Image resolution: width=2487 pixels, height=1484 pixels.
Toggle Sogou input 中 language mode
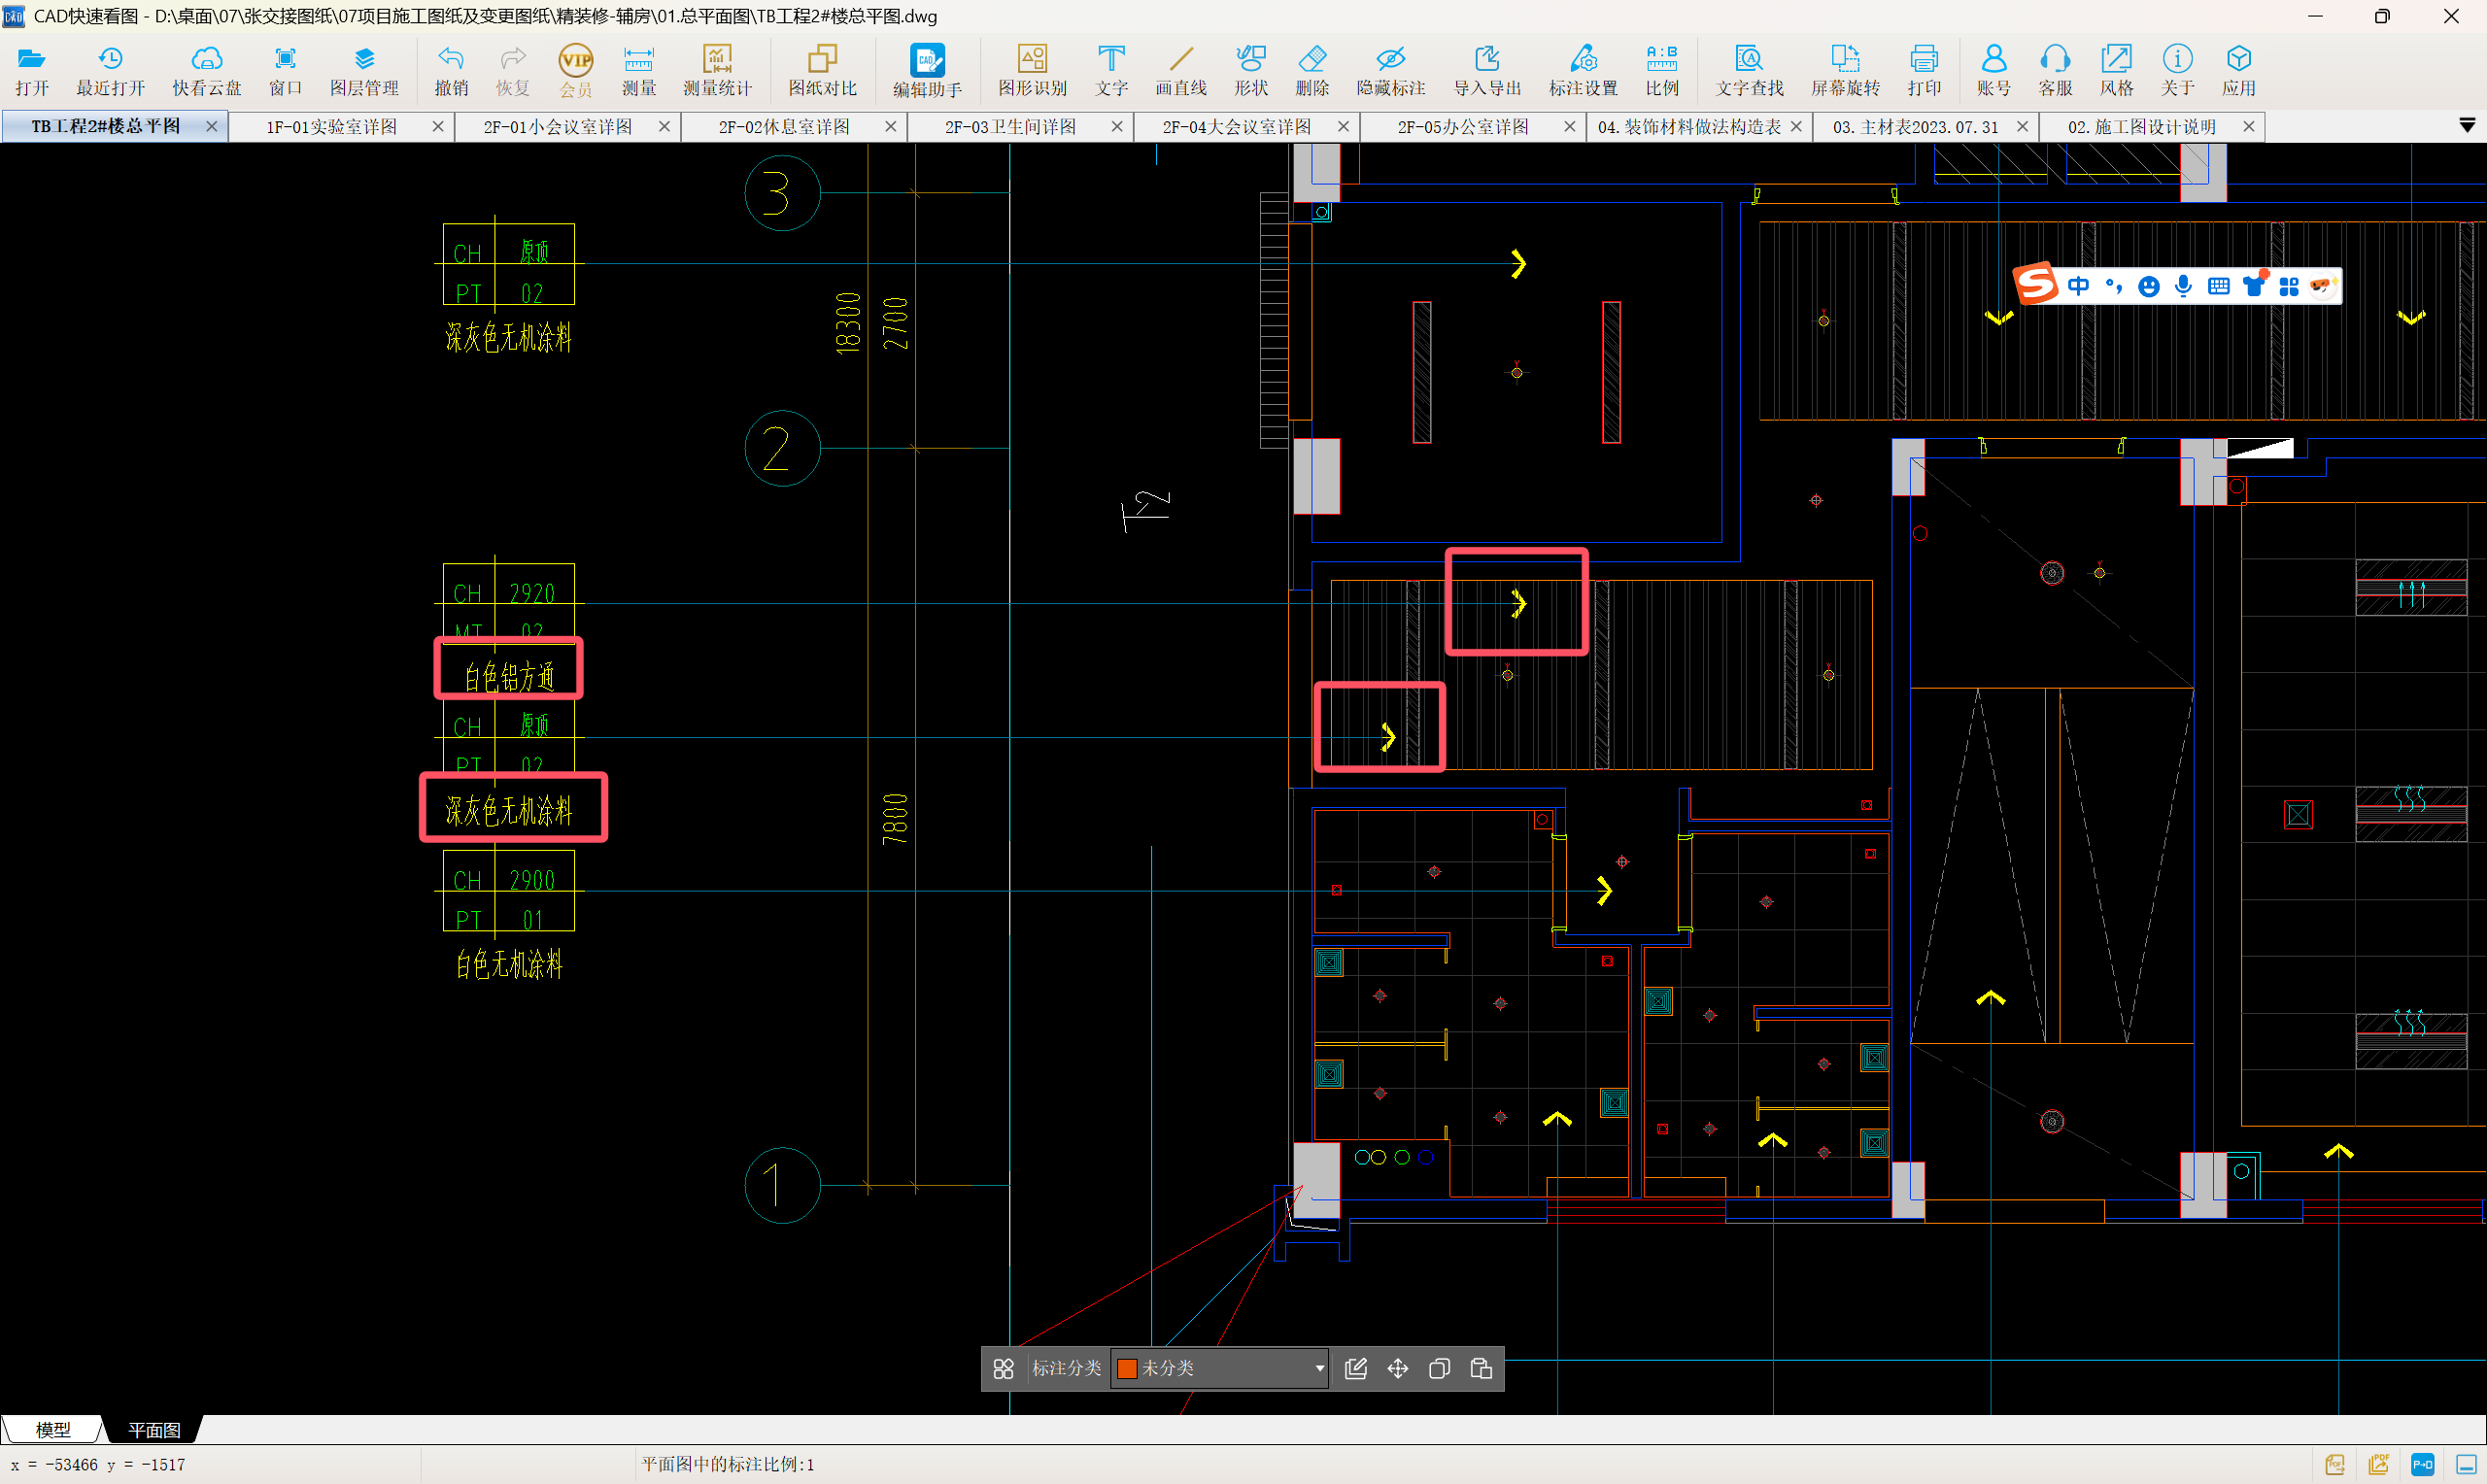click(2078, 287)
